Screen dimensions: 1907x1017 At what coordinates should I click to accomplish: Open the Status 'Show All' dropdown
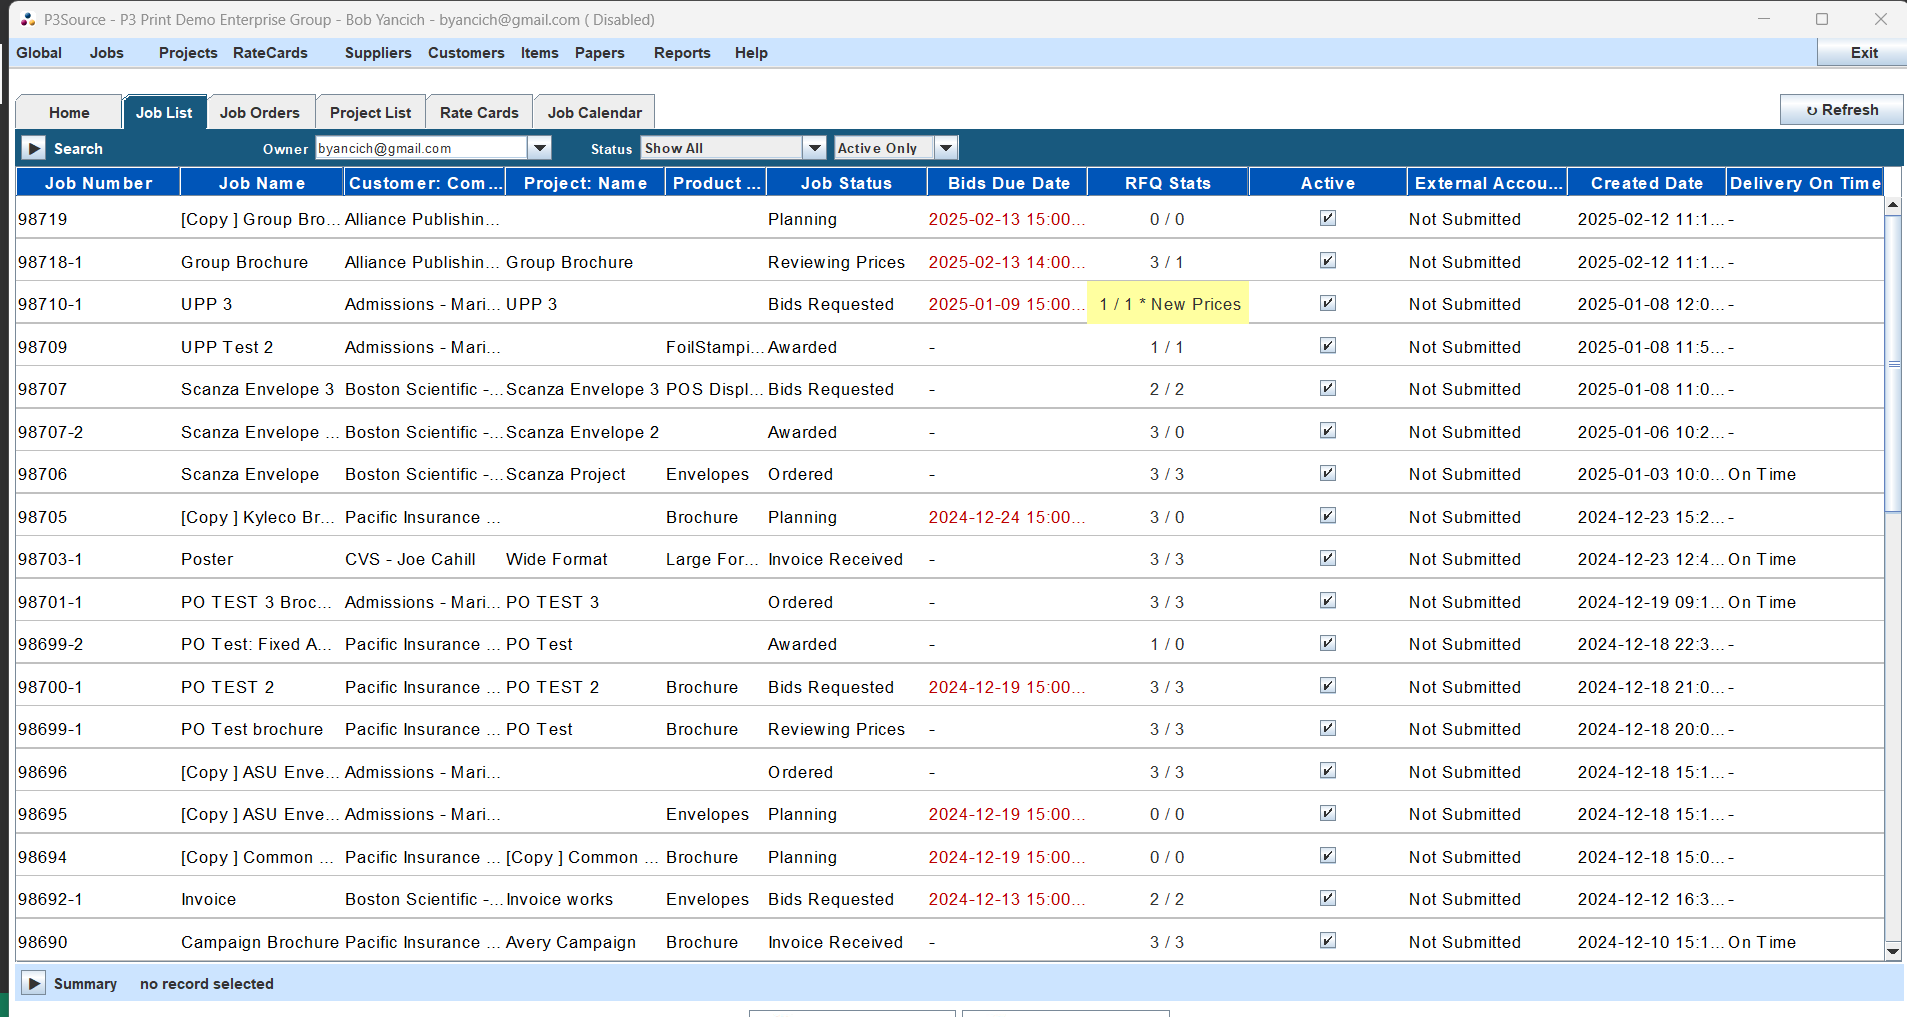tap(814, 147)
